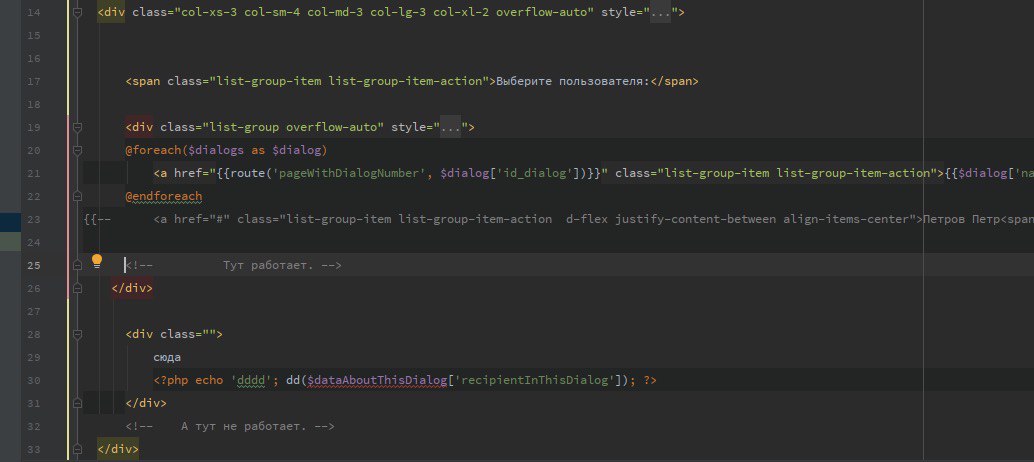Toggle the fold marker at line 25
The image size is (1034, 462).
point(77,266)
